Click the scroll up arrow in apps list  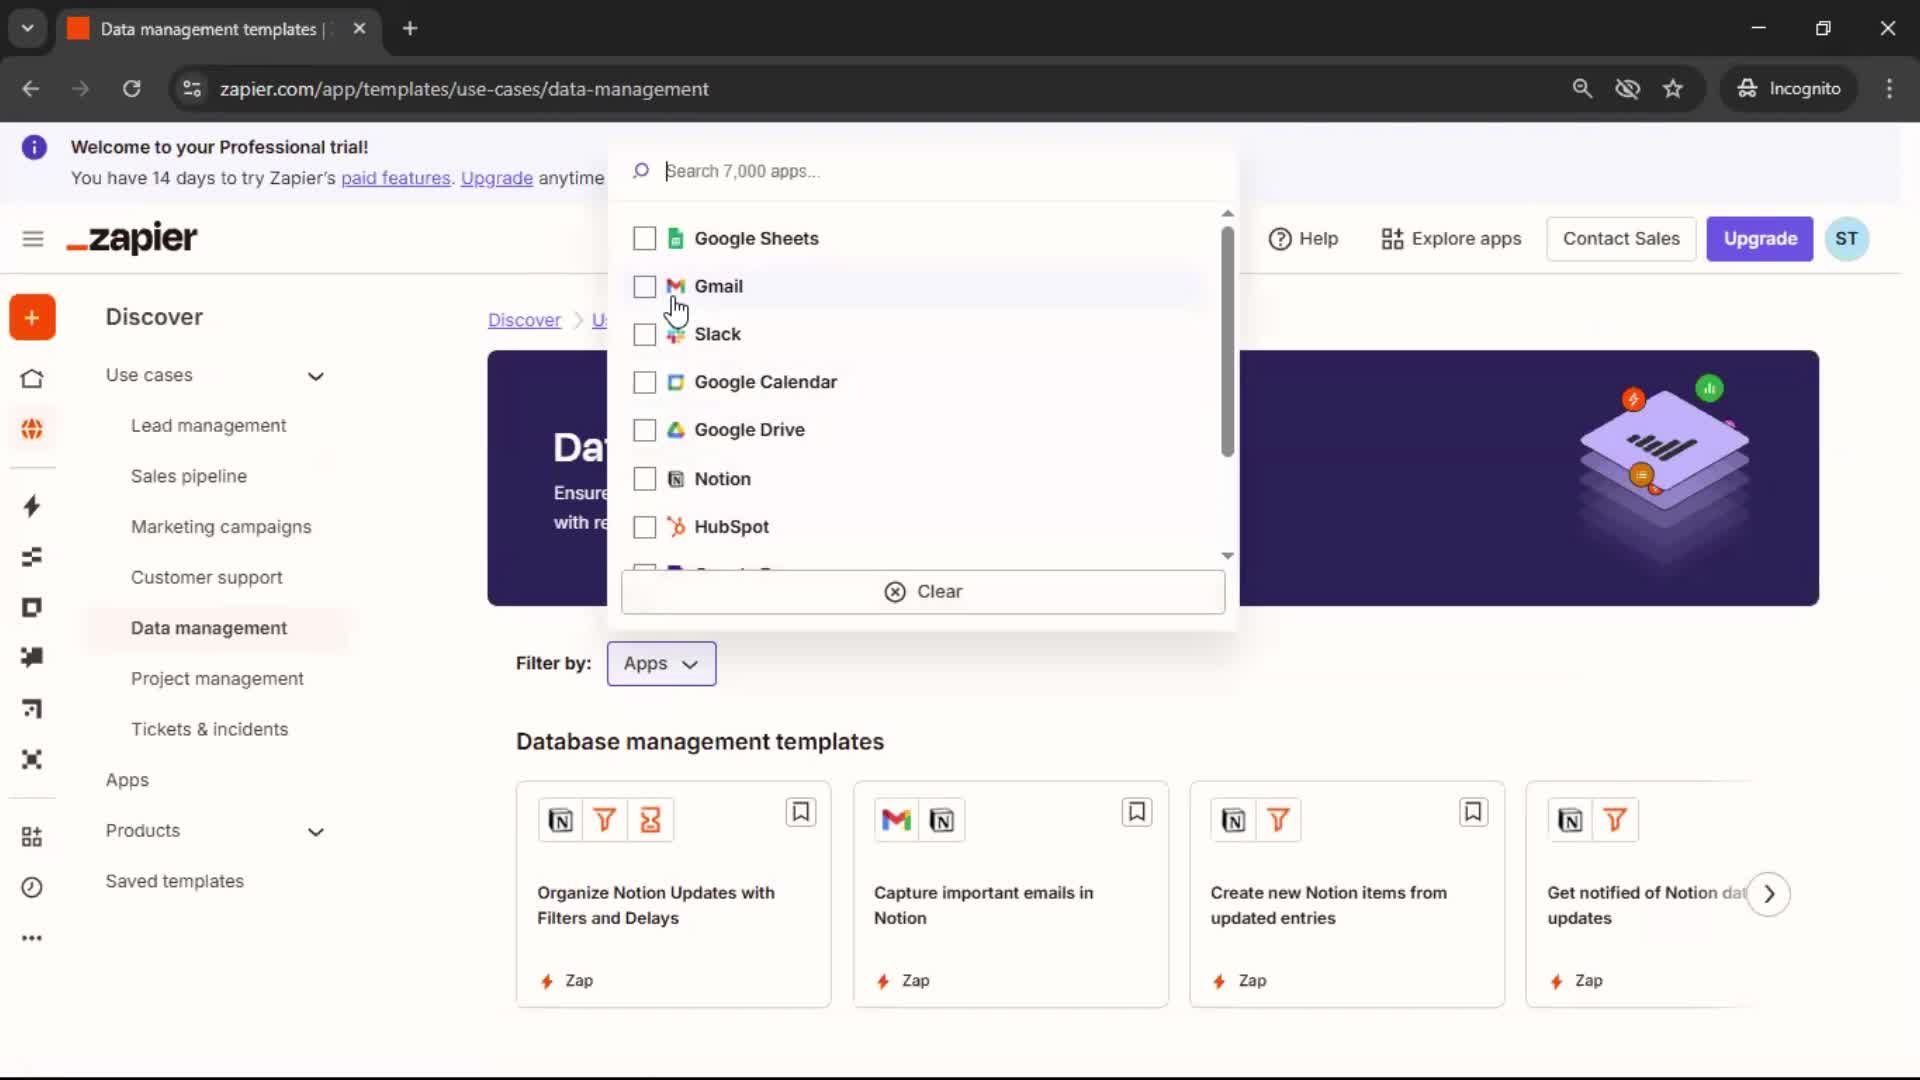pos(1227,214)
